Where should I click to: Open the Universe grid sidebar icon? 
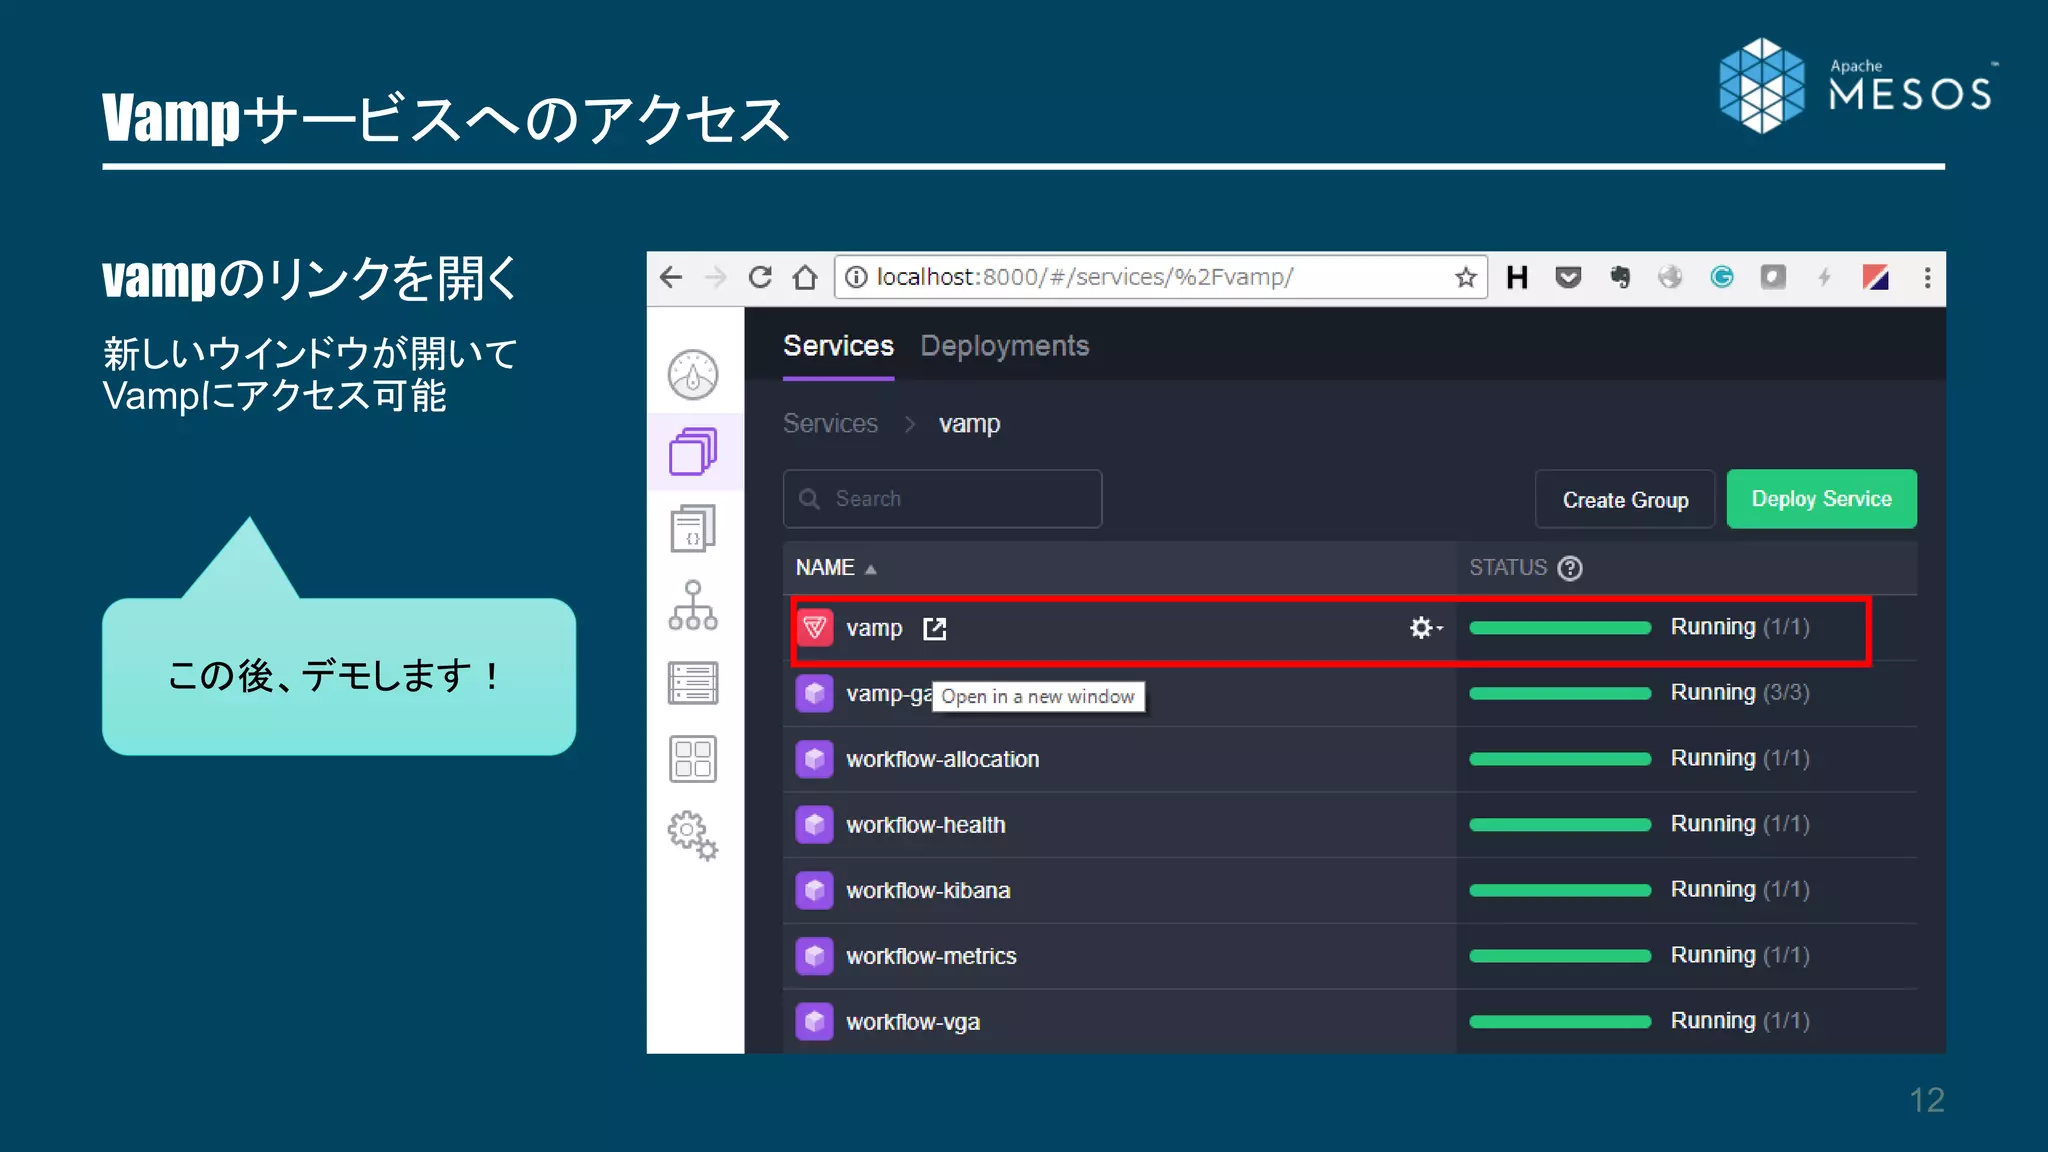(x=693, y=759)
